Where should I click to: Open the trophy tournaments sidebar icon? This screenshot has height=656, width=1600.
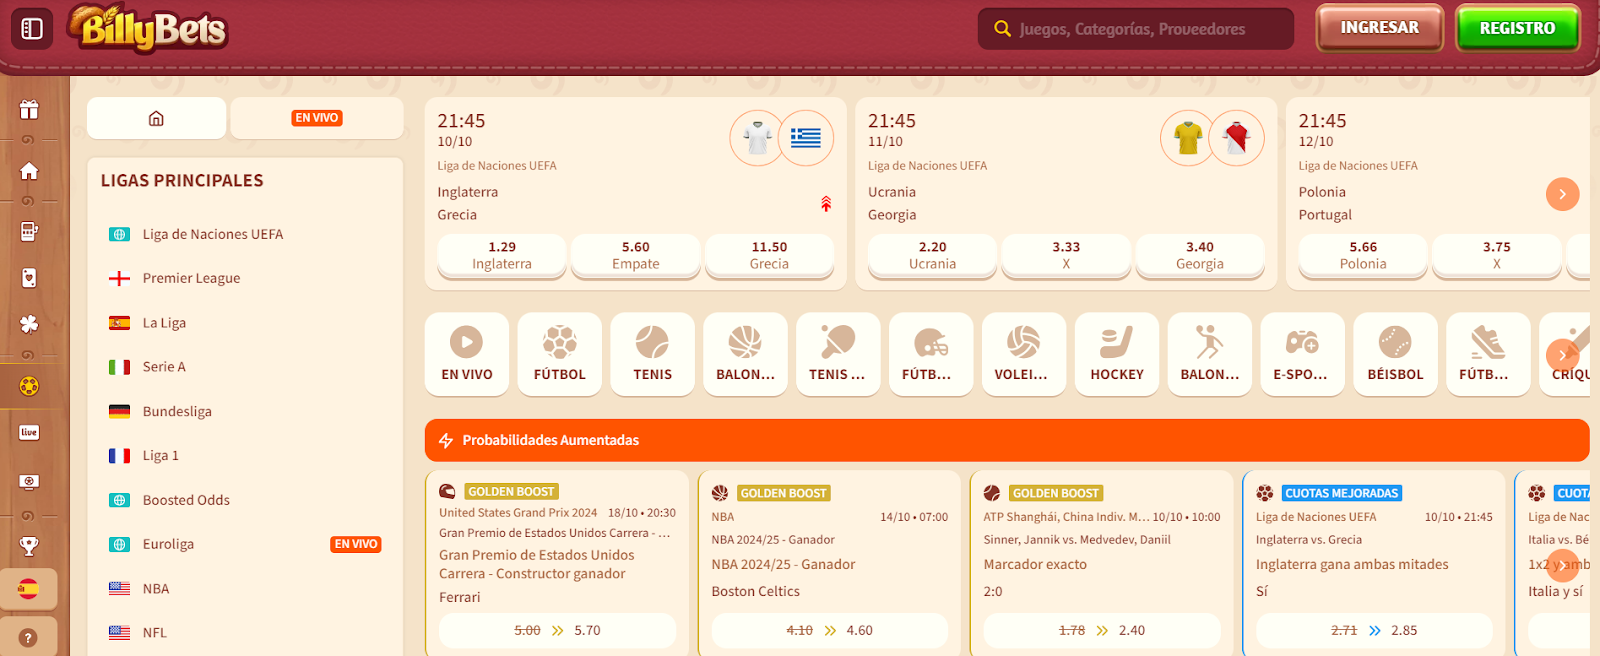tap(29, 546)
